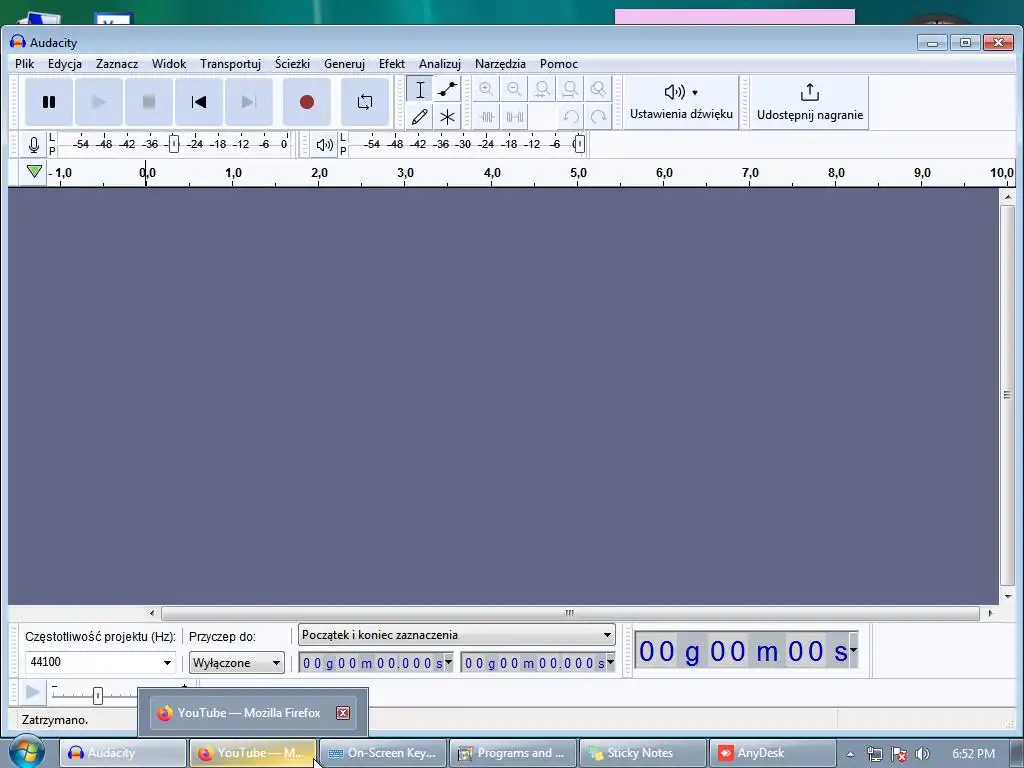Open the Generuj menu
The width and height of the screenshot is (1024, 768).
tap(344, 64)
